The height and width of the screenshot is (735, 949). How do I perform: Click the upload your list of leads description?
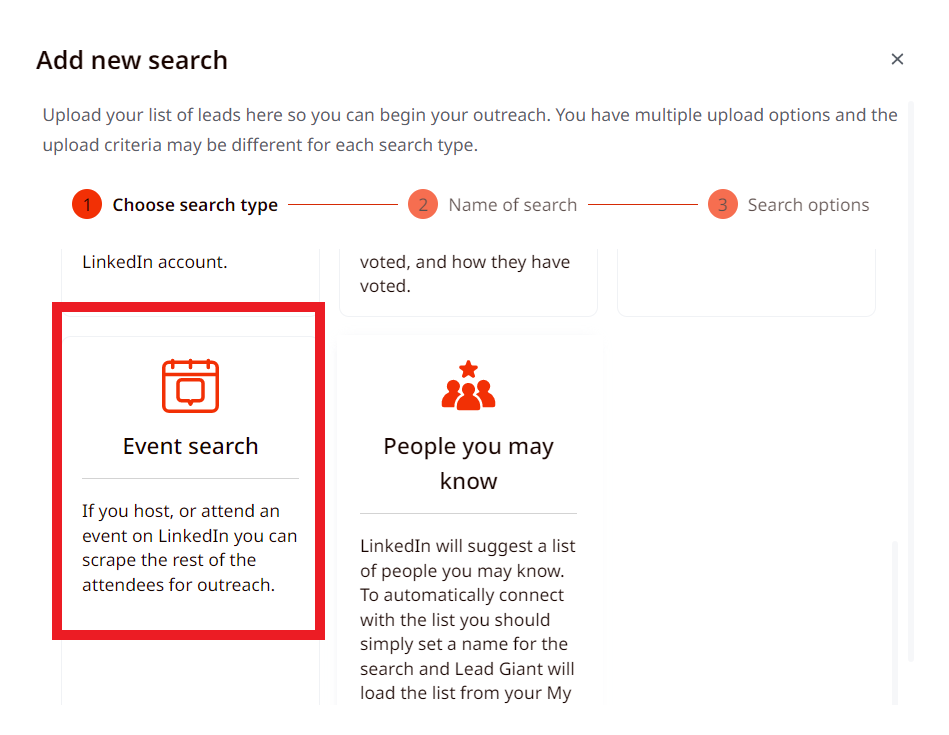coord(470,130)
